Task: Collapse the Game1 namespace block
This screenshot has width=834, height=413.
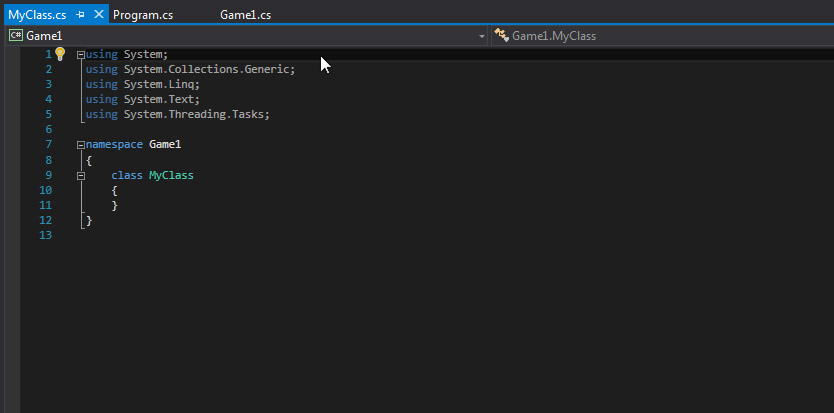Action: [81, 145]
